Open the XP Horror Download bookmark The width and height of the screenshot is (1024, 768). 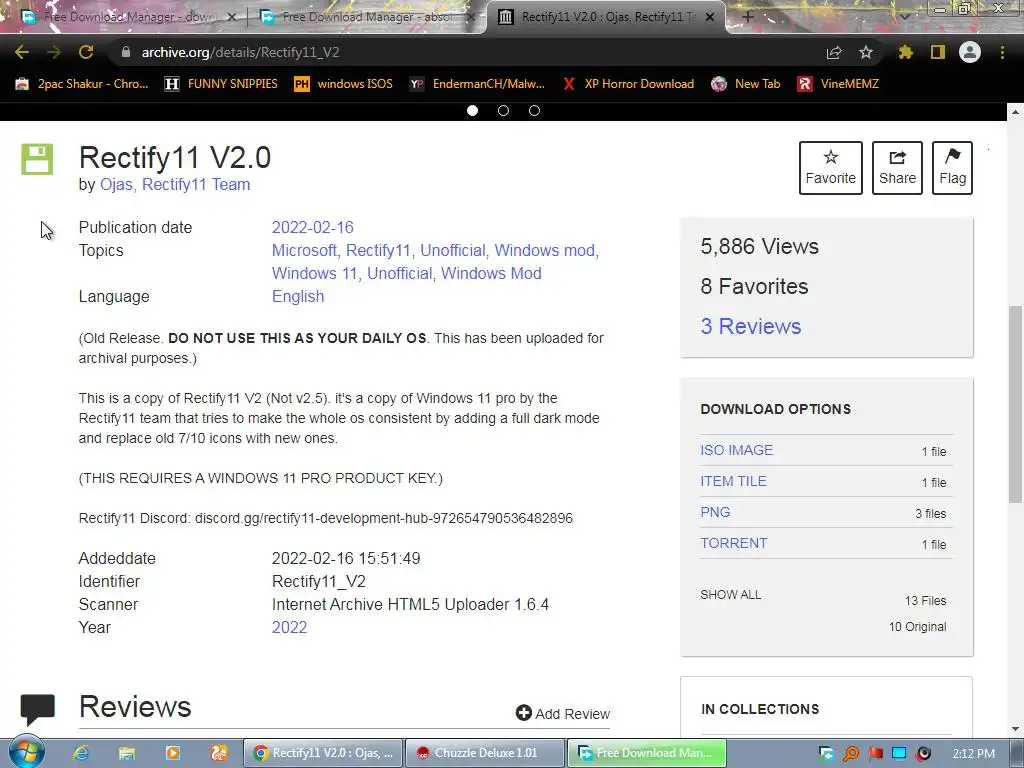coord(628,84)
